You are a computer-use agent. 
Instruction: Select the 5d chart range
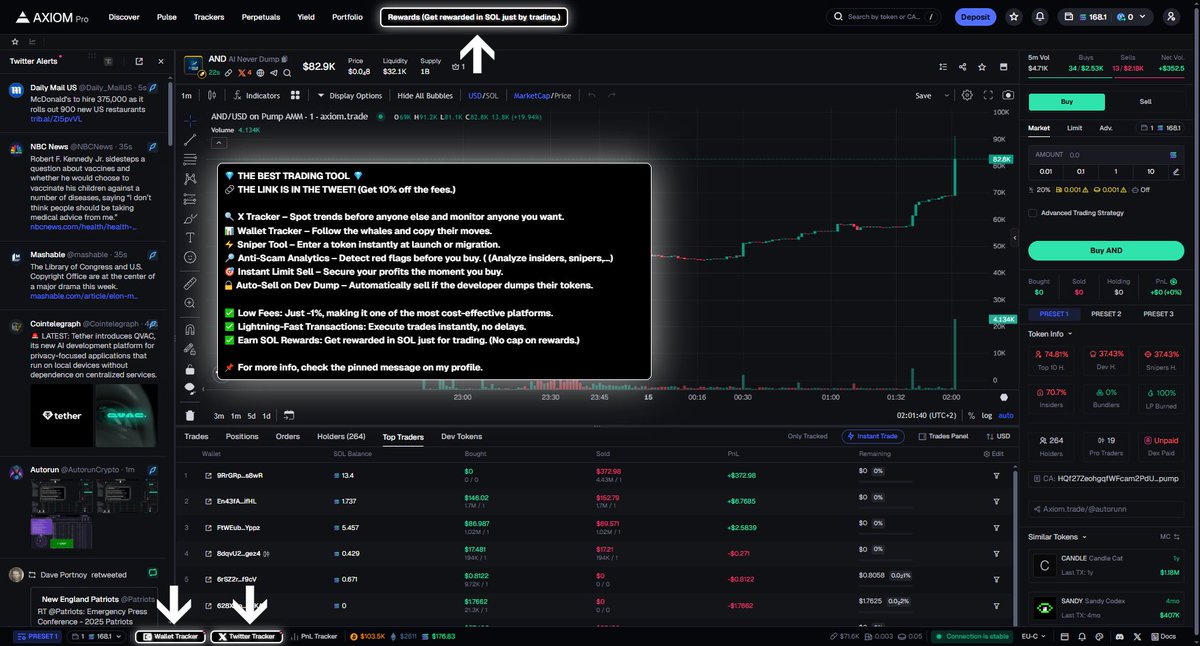[250, 415]
